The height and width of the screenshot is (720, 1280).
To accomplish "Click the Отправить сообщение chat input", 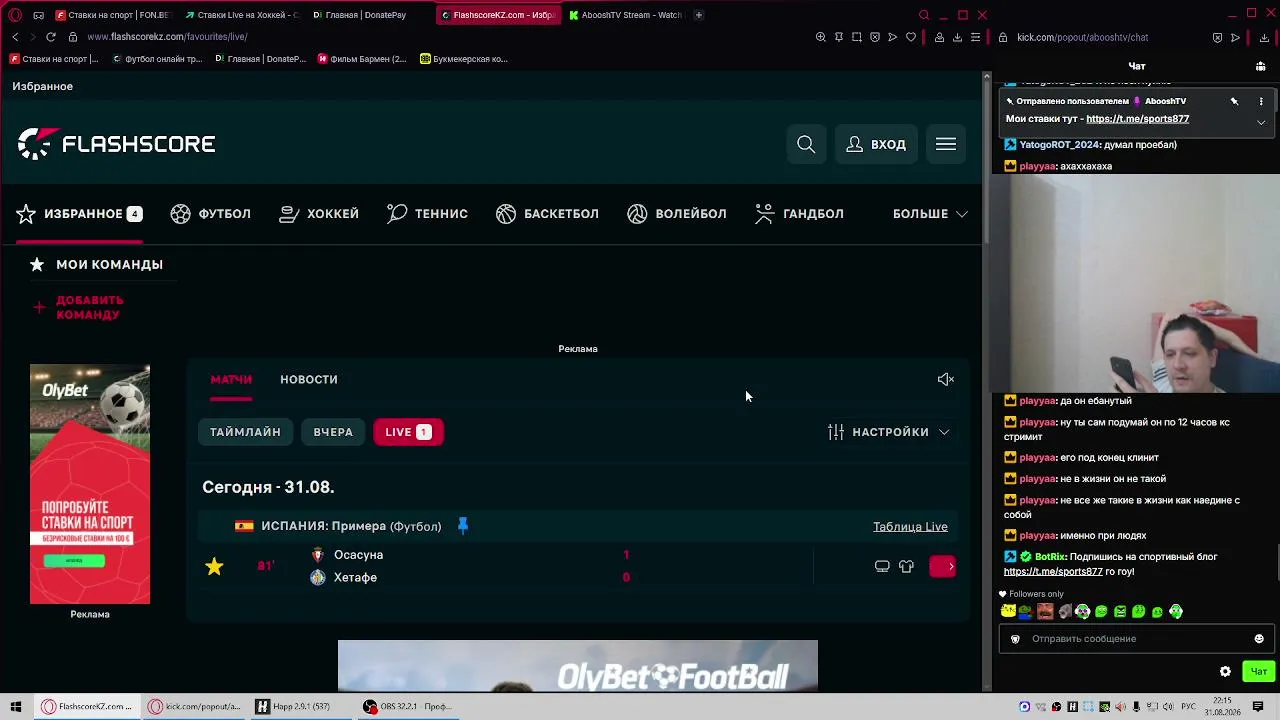I will pos(1136,639).
